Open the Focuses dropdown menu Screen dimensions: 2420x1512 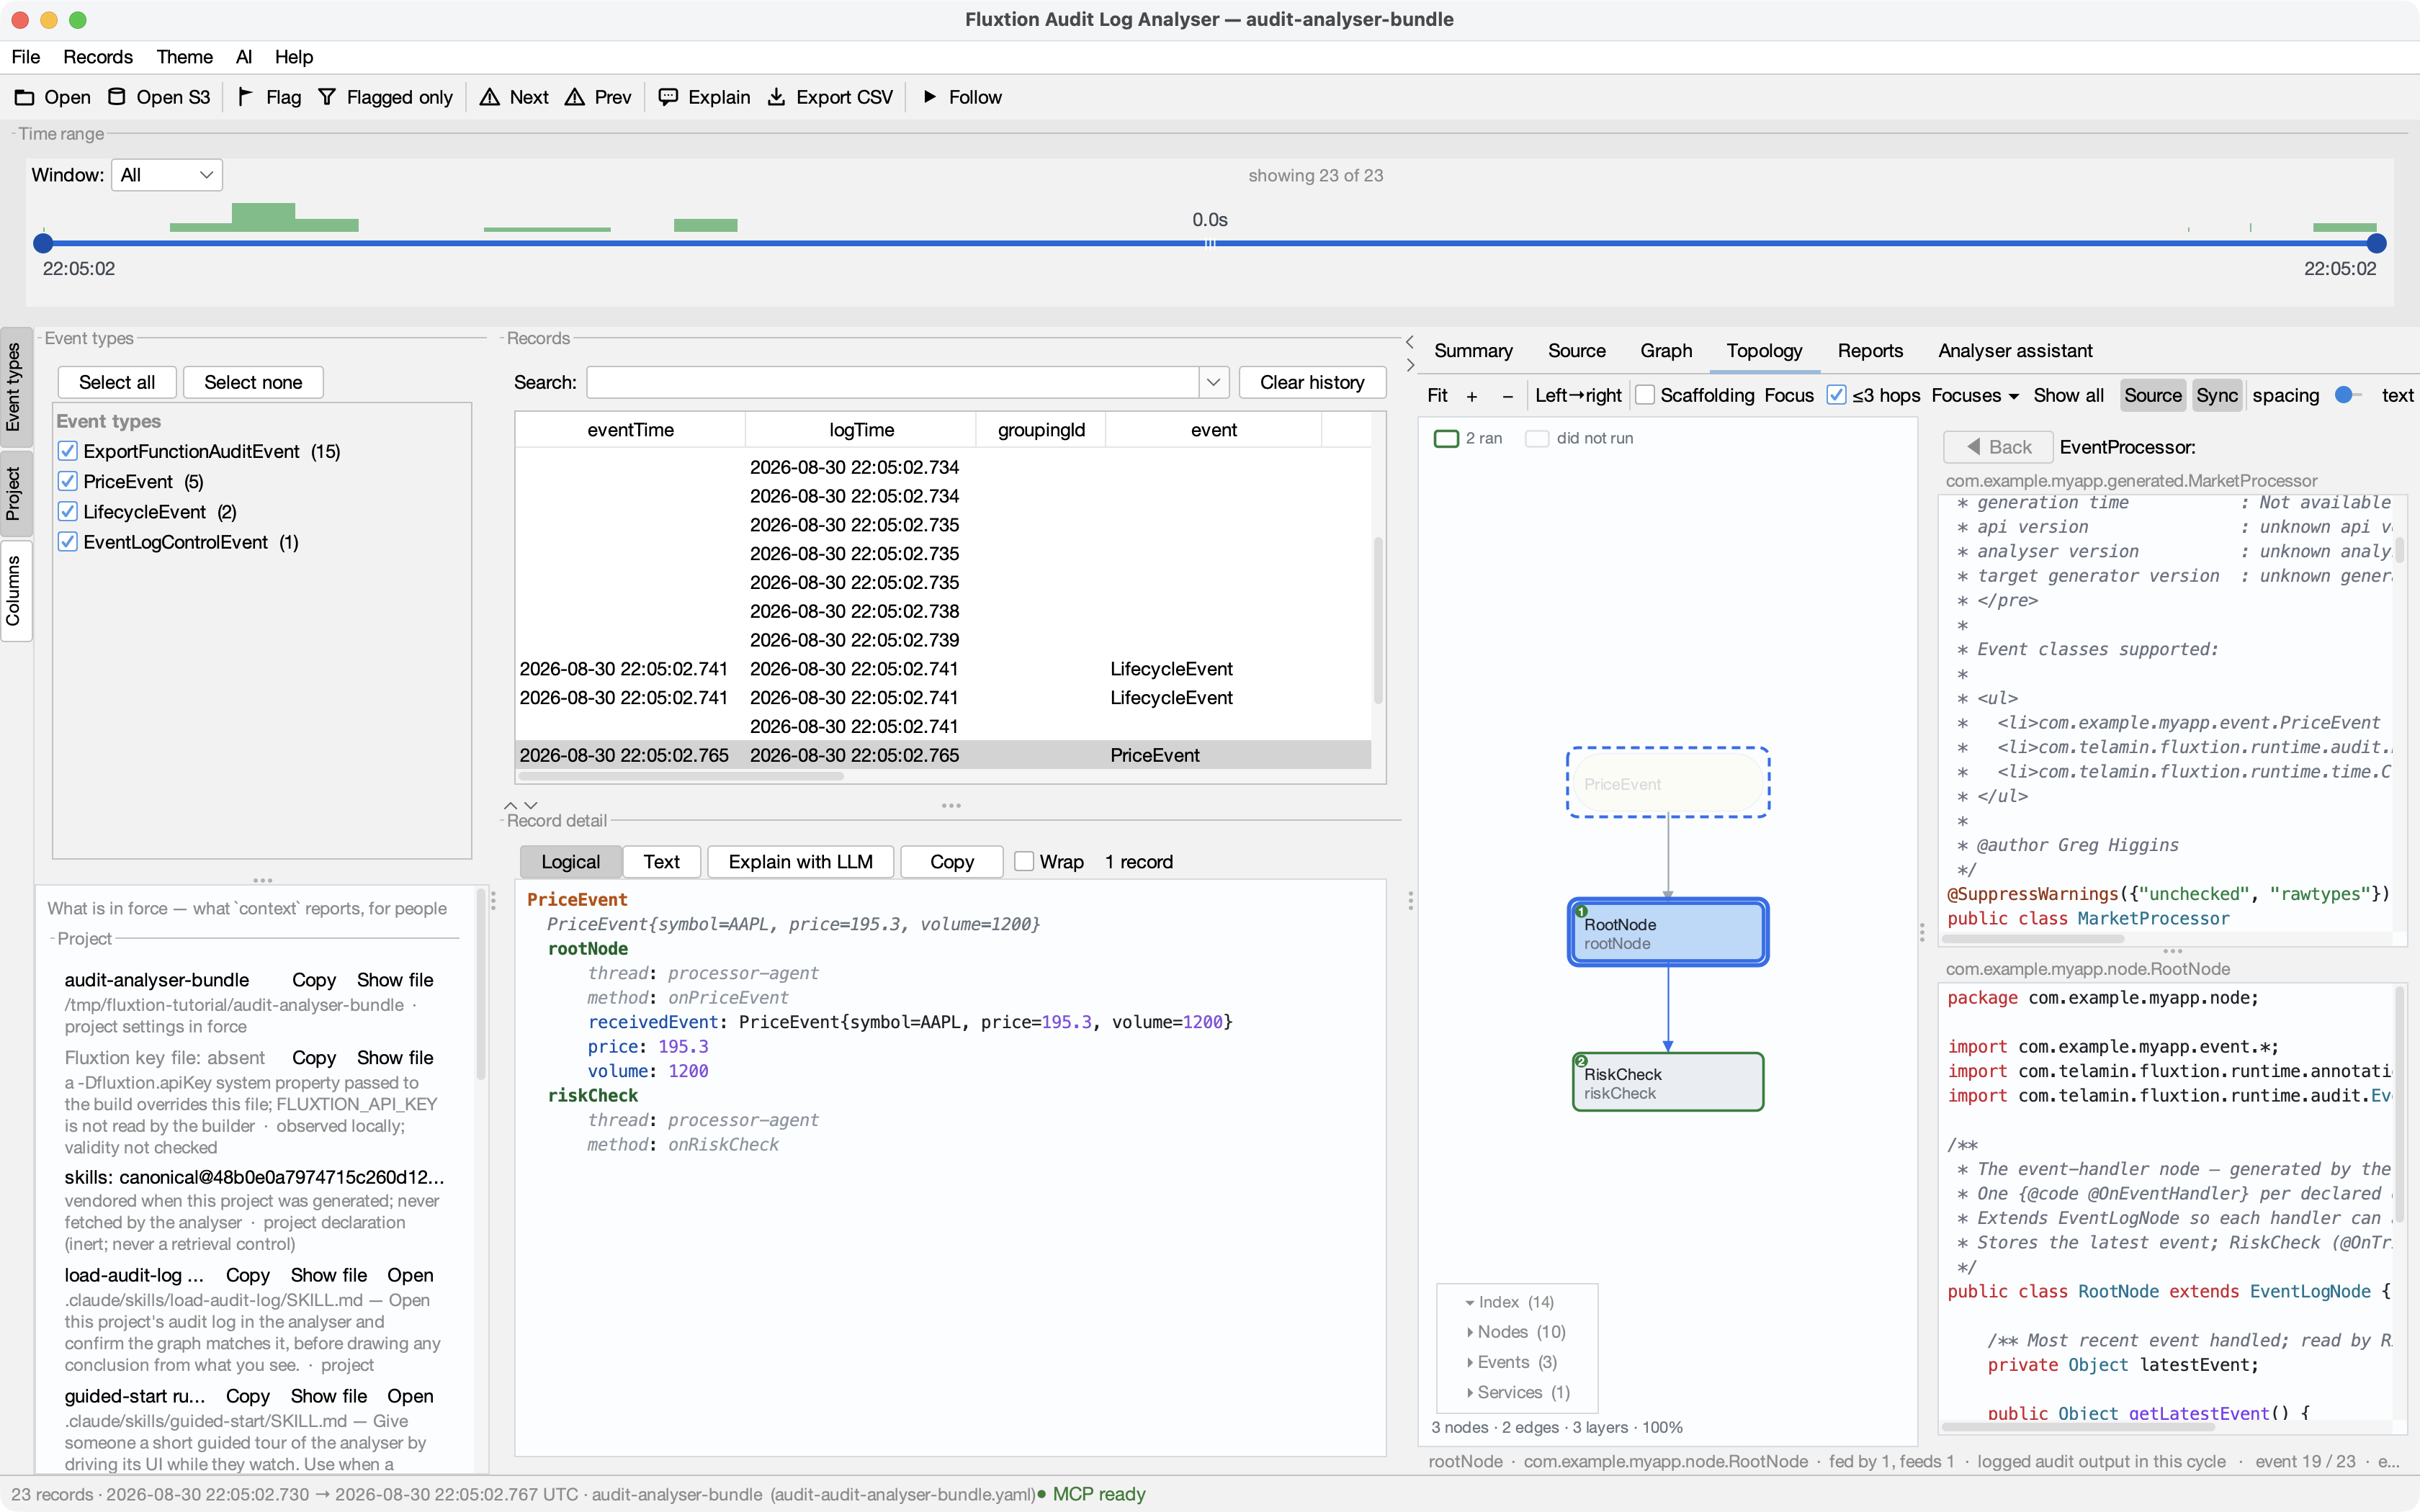pos(1975,396)
